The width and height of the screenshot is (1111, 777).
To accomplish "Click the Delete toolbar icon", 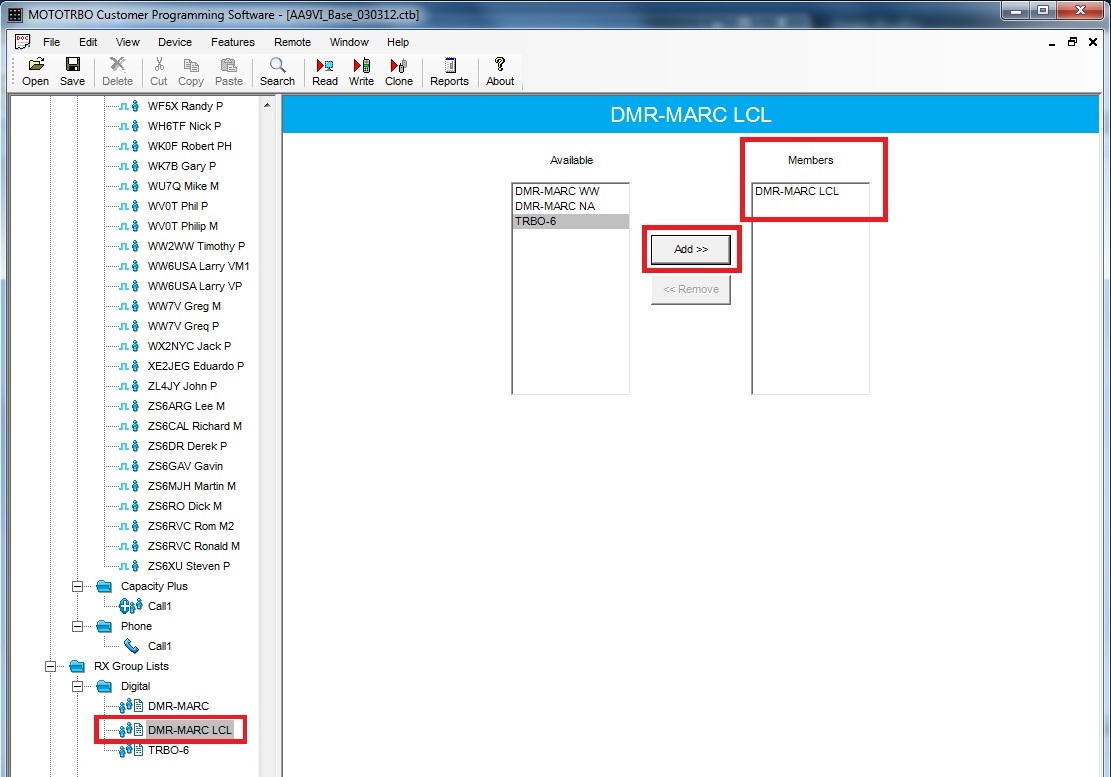I will (118, 65).
